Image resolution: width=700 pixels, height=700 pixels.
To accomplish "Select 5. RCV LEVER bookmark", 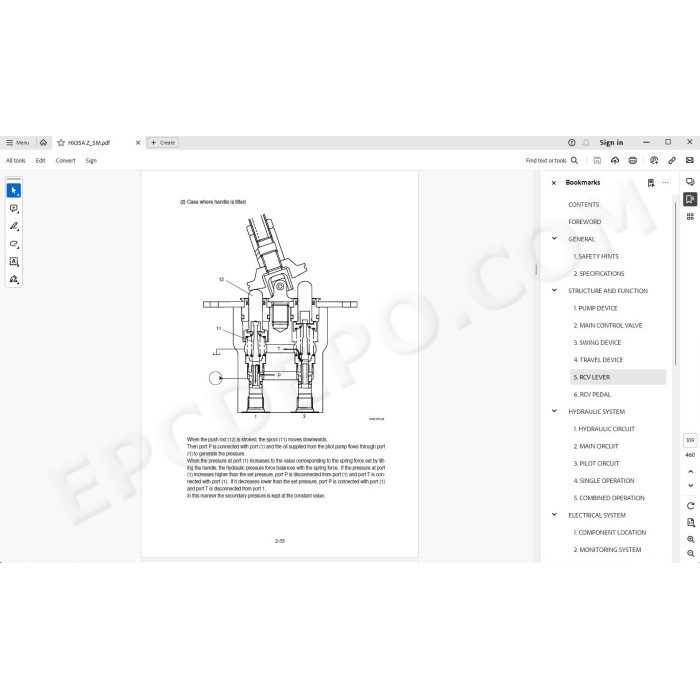I will point(618,377).
